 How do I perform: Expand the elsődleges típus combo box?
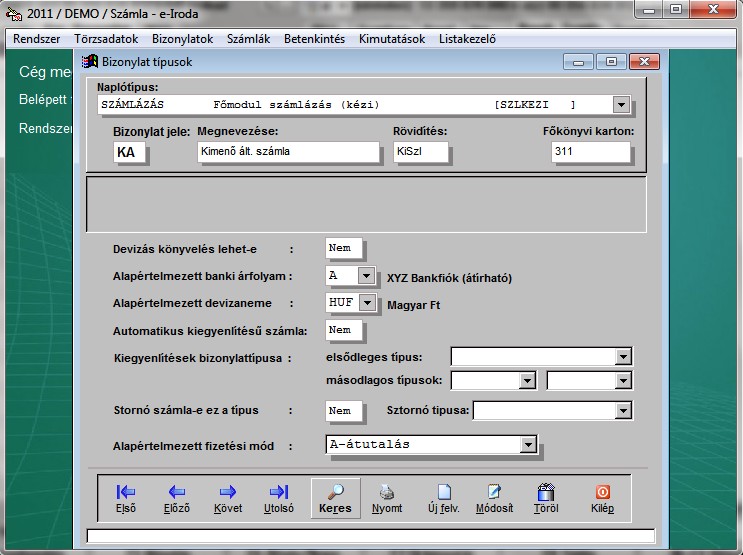point(623,357)
